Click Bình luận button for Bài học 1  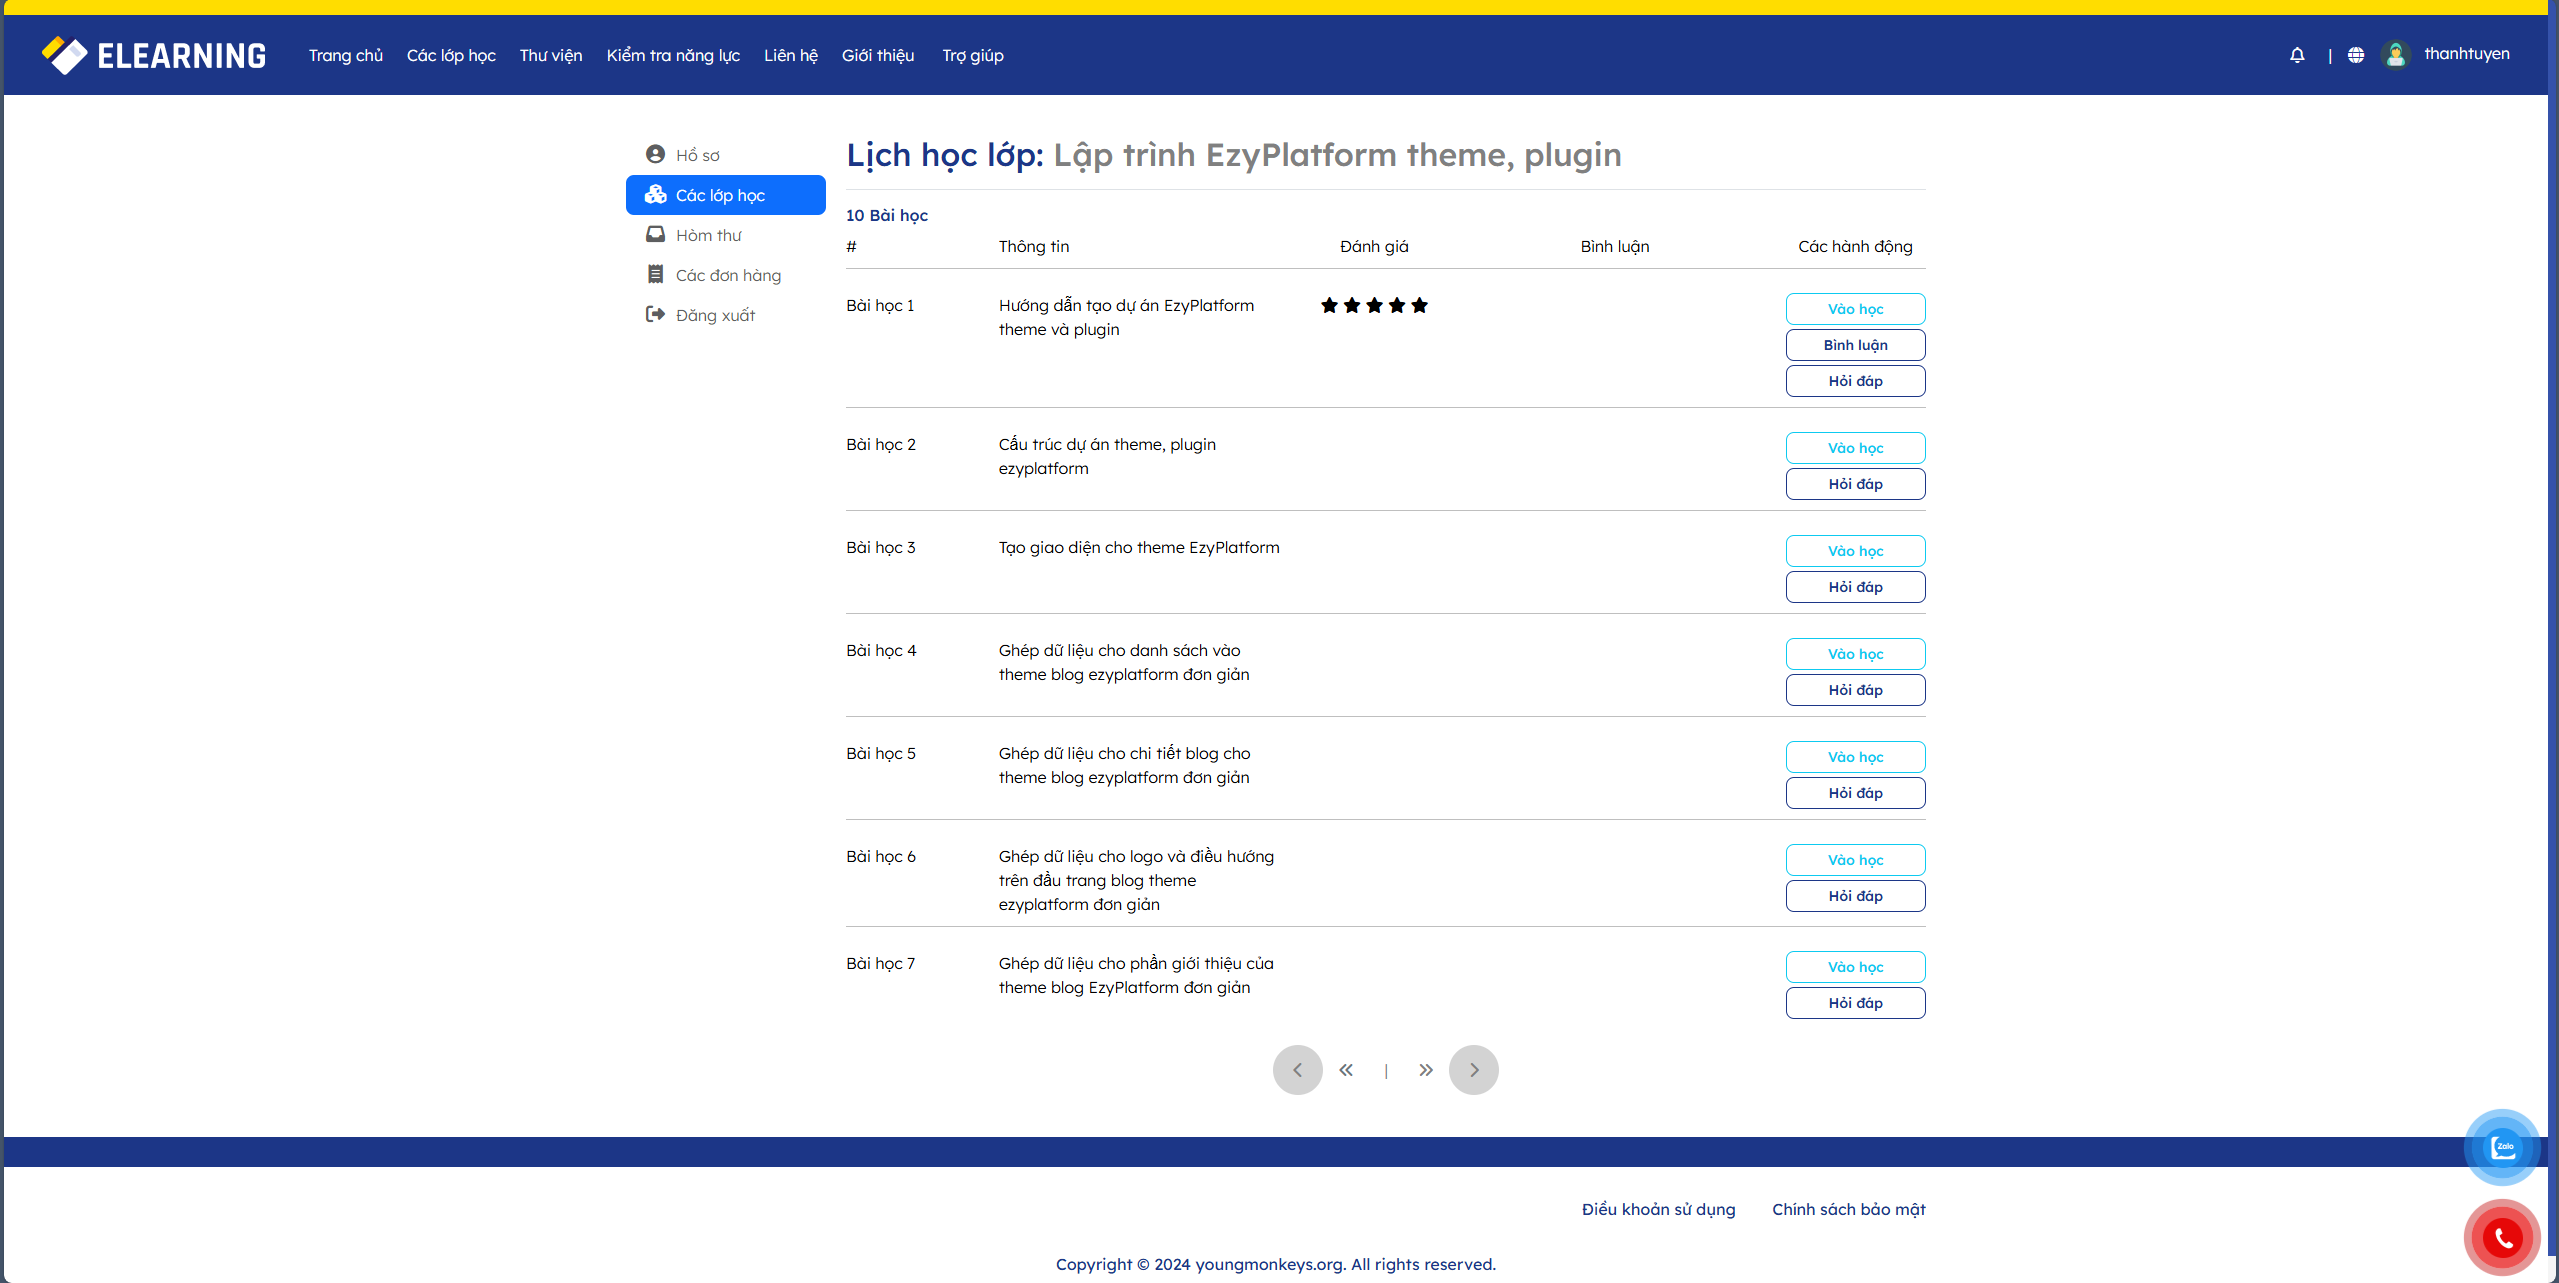pyautogui.click(x=1854, y=345)
